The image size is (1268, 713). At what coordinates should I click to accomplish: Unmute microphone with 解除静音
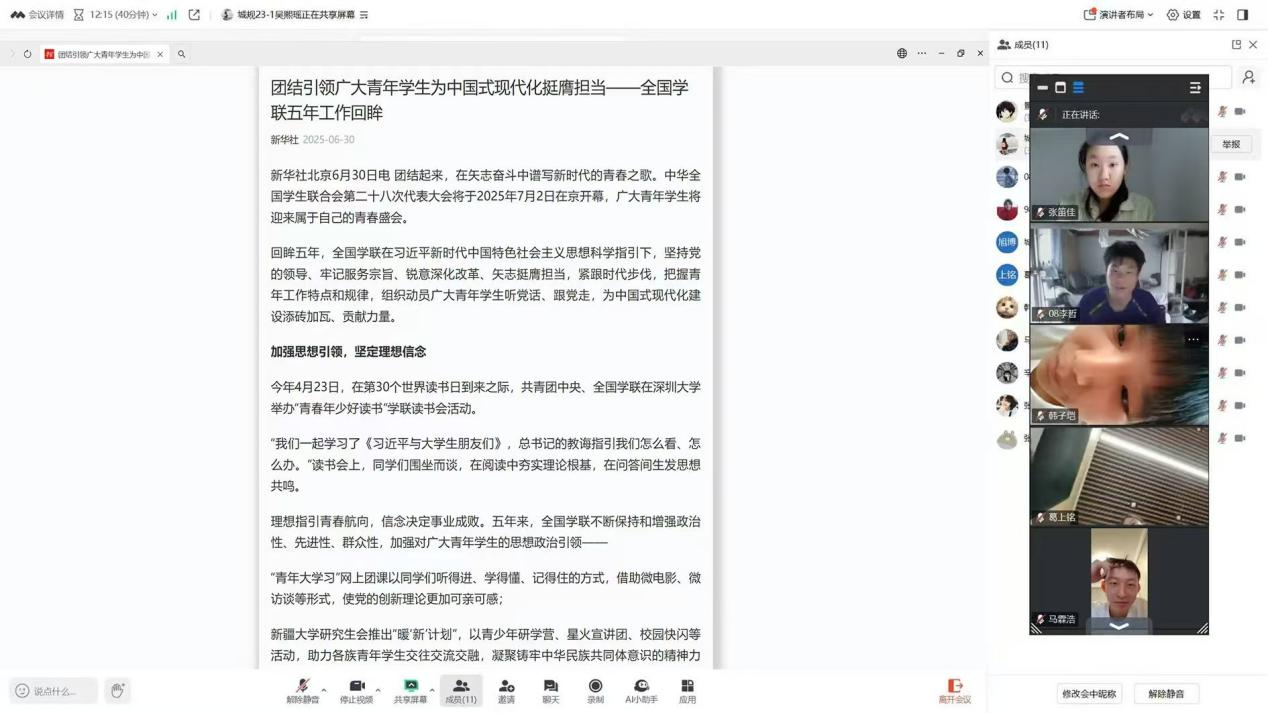point(302,690)
